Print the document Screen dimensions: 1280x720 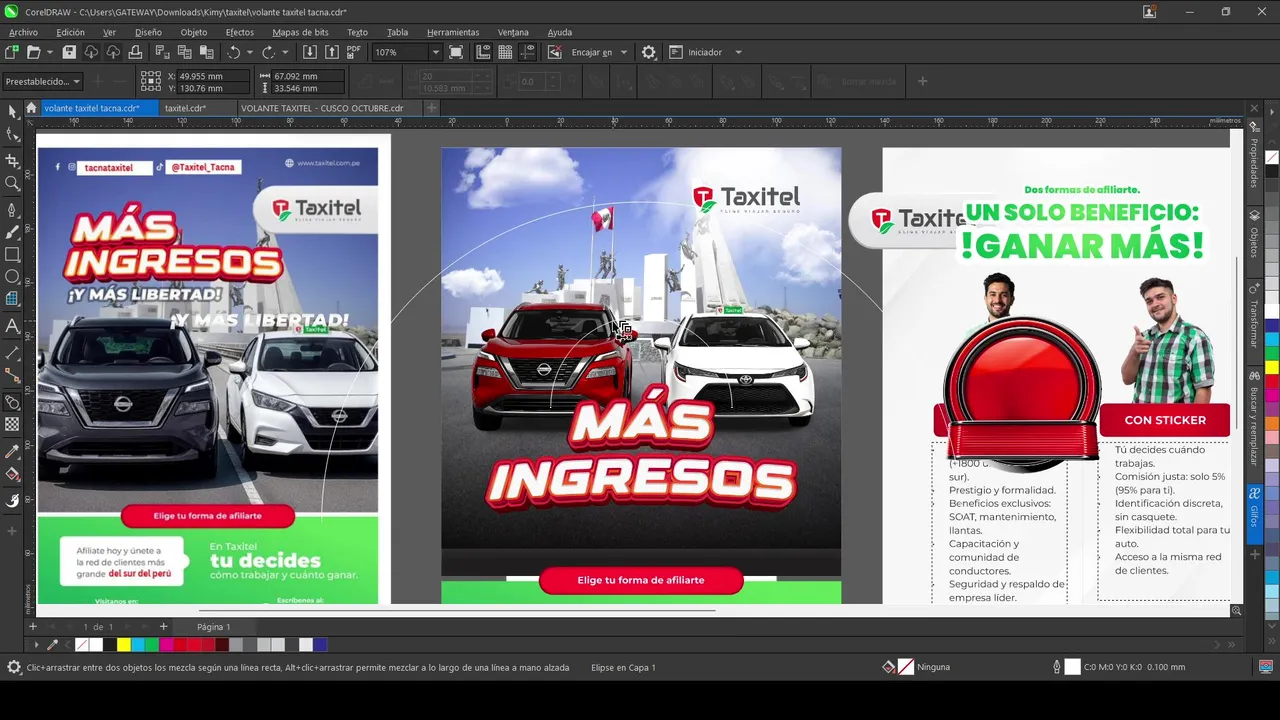[x=135, y=52]
